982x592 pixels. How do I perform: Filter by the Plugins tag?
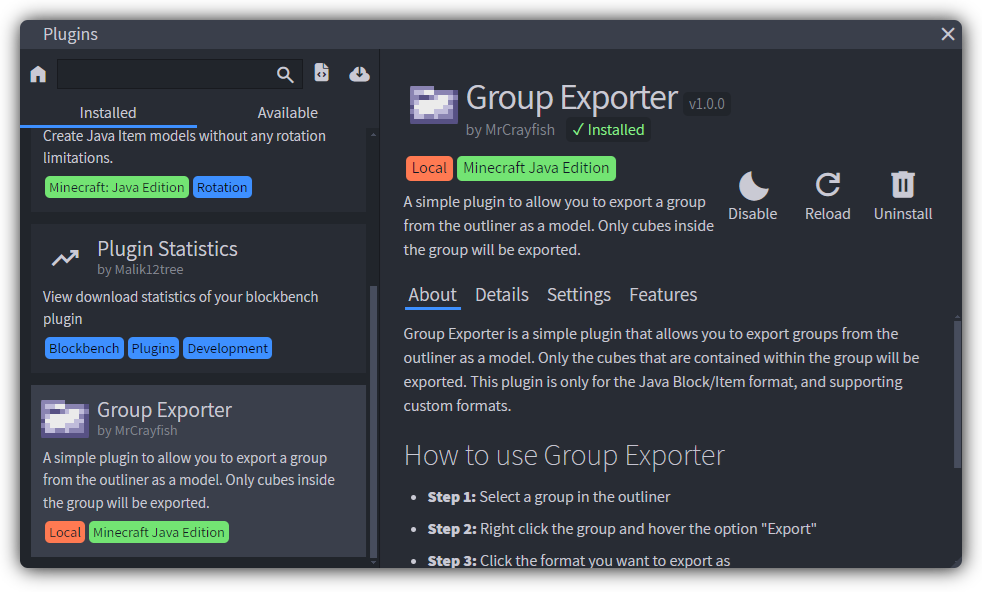153,348
